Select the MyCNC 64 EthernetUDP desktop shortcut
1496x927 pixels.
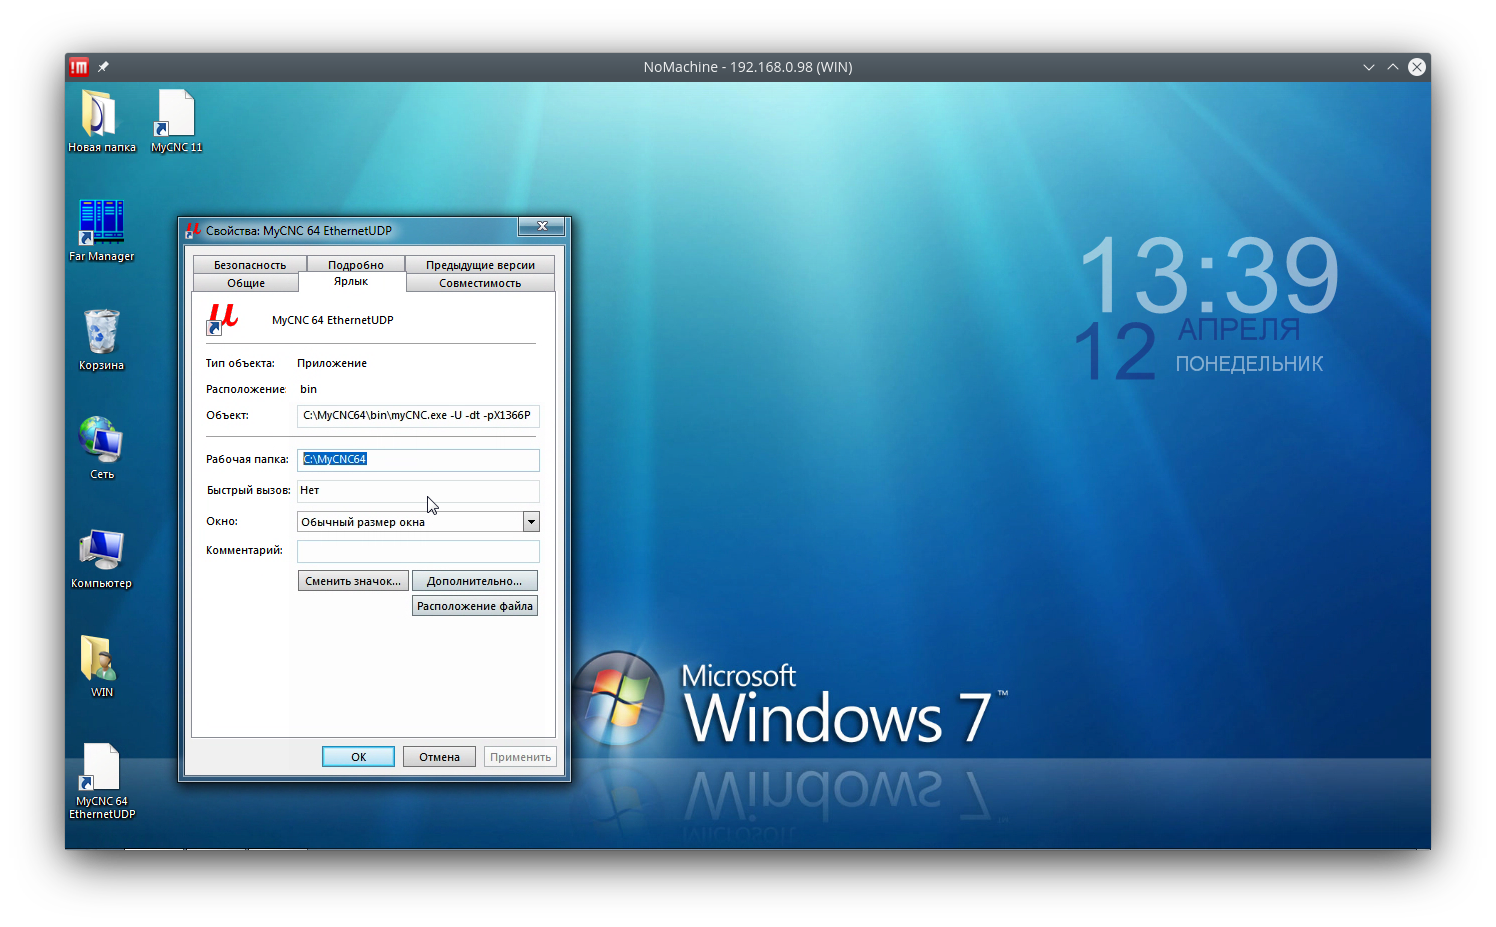point(101,781)
